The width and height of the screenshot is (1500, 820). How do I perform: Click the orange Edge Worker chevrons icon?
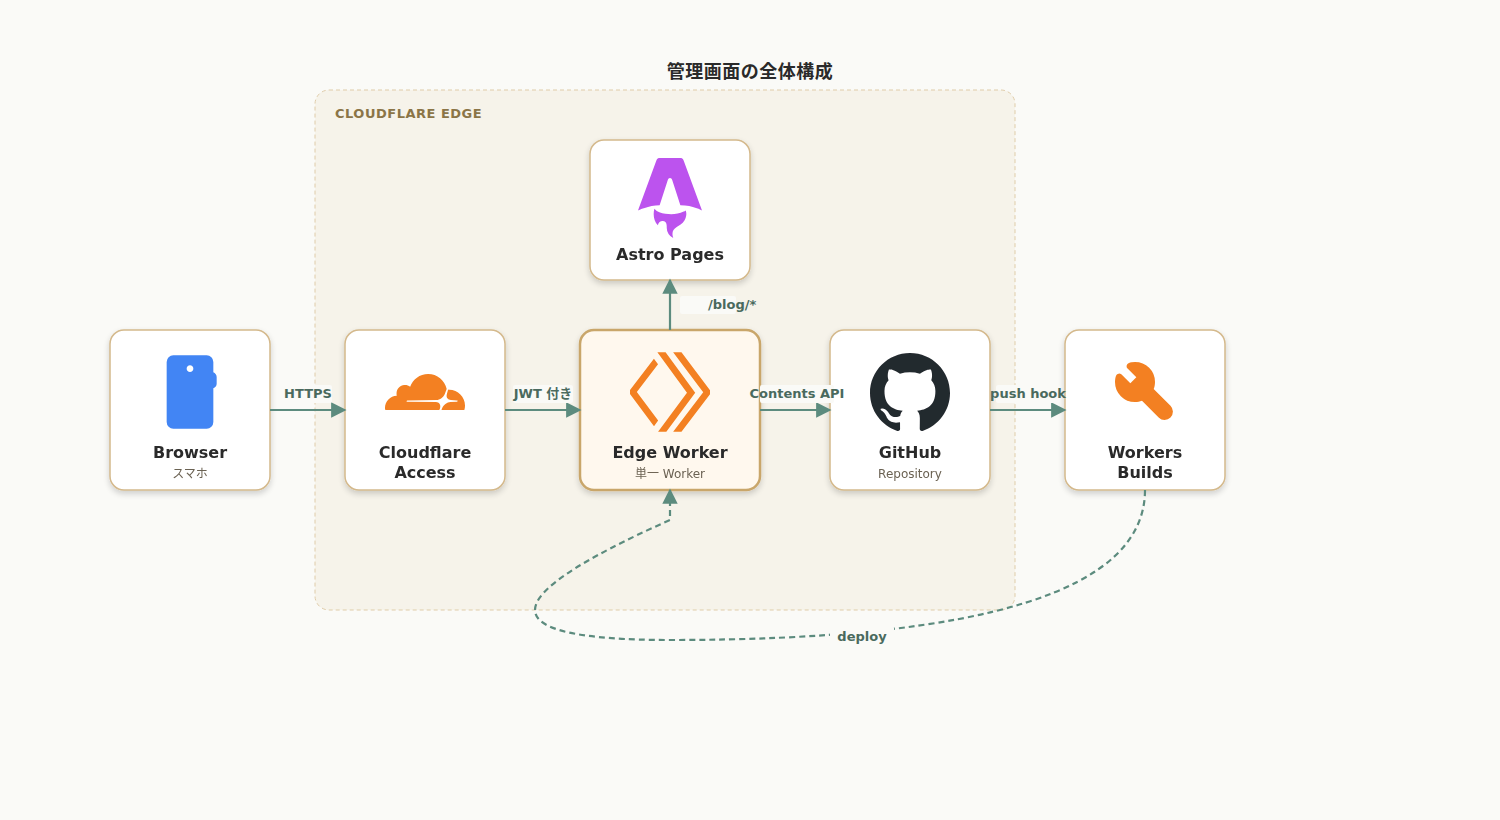click(670, 392)
